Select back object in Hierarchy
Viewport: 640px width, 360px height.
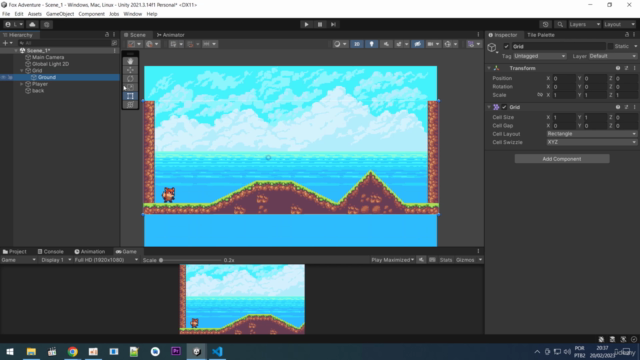coord(38,91)
